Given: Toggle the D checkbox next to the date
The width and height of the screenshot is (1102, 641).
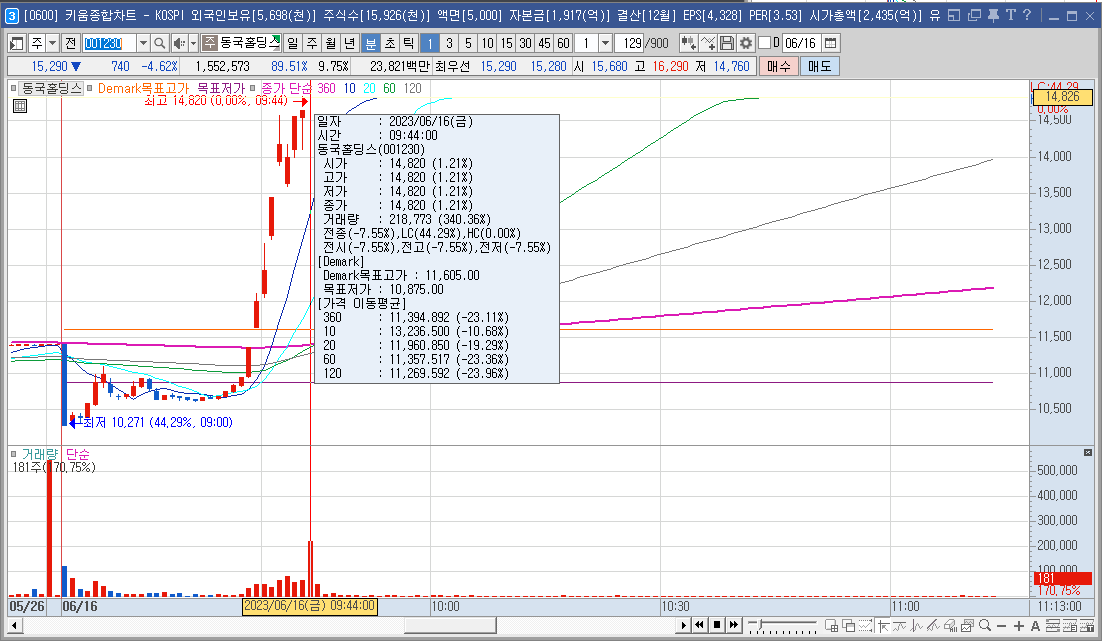Looking at the screenshot, I should point(765,43).
